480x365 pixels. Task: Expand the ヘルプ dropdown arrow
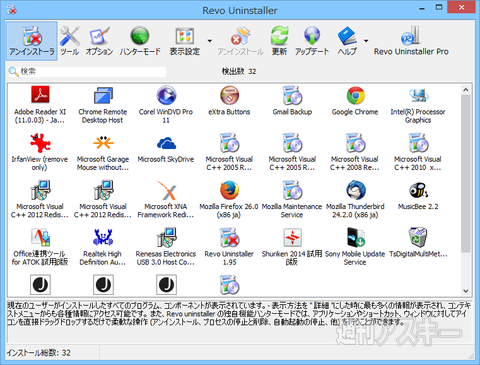pyautogui.click(x=366, y=41)
